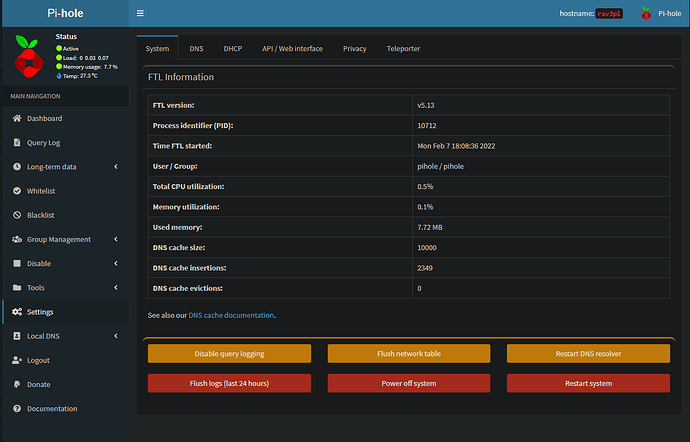
Task: Click Restart DNS resolver button
Action: tap(588, 354)
